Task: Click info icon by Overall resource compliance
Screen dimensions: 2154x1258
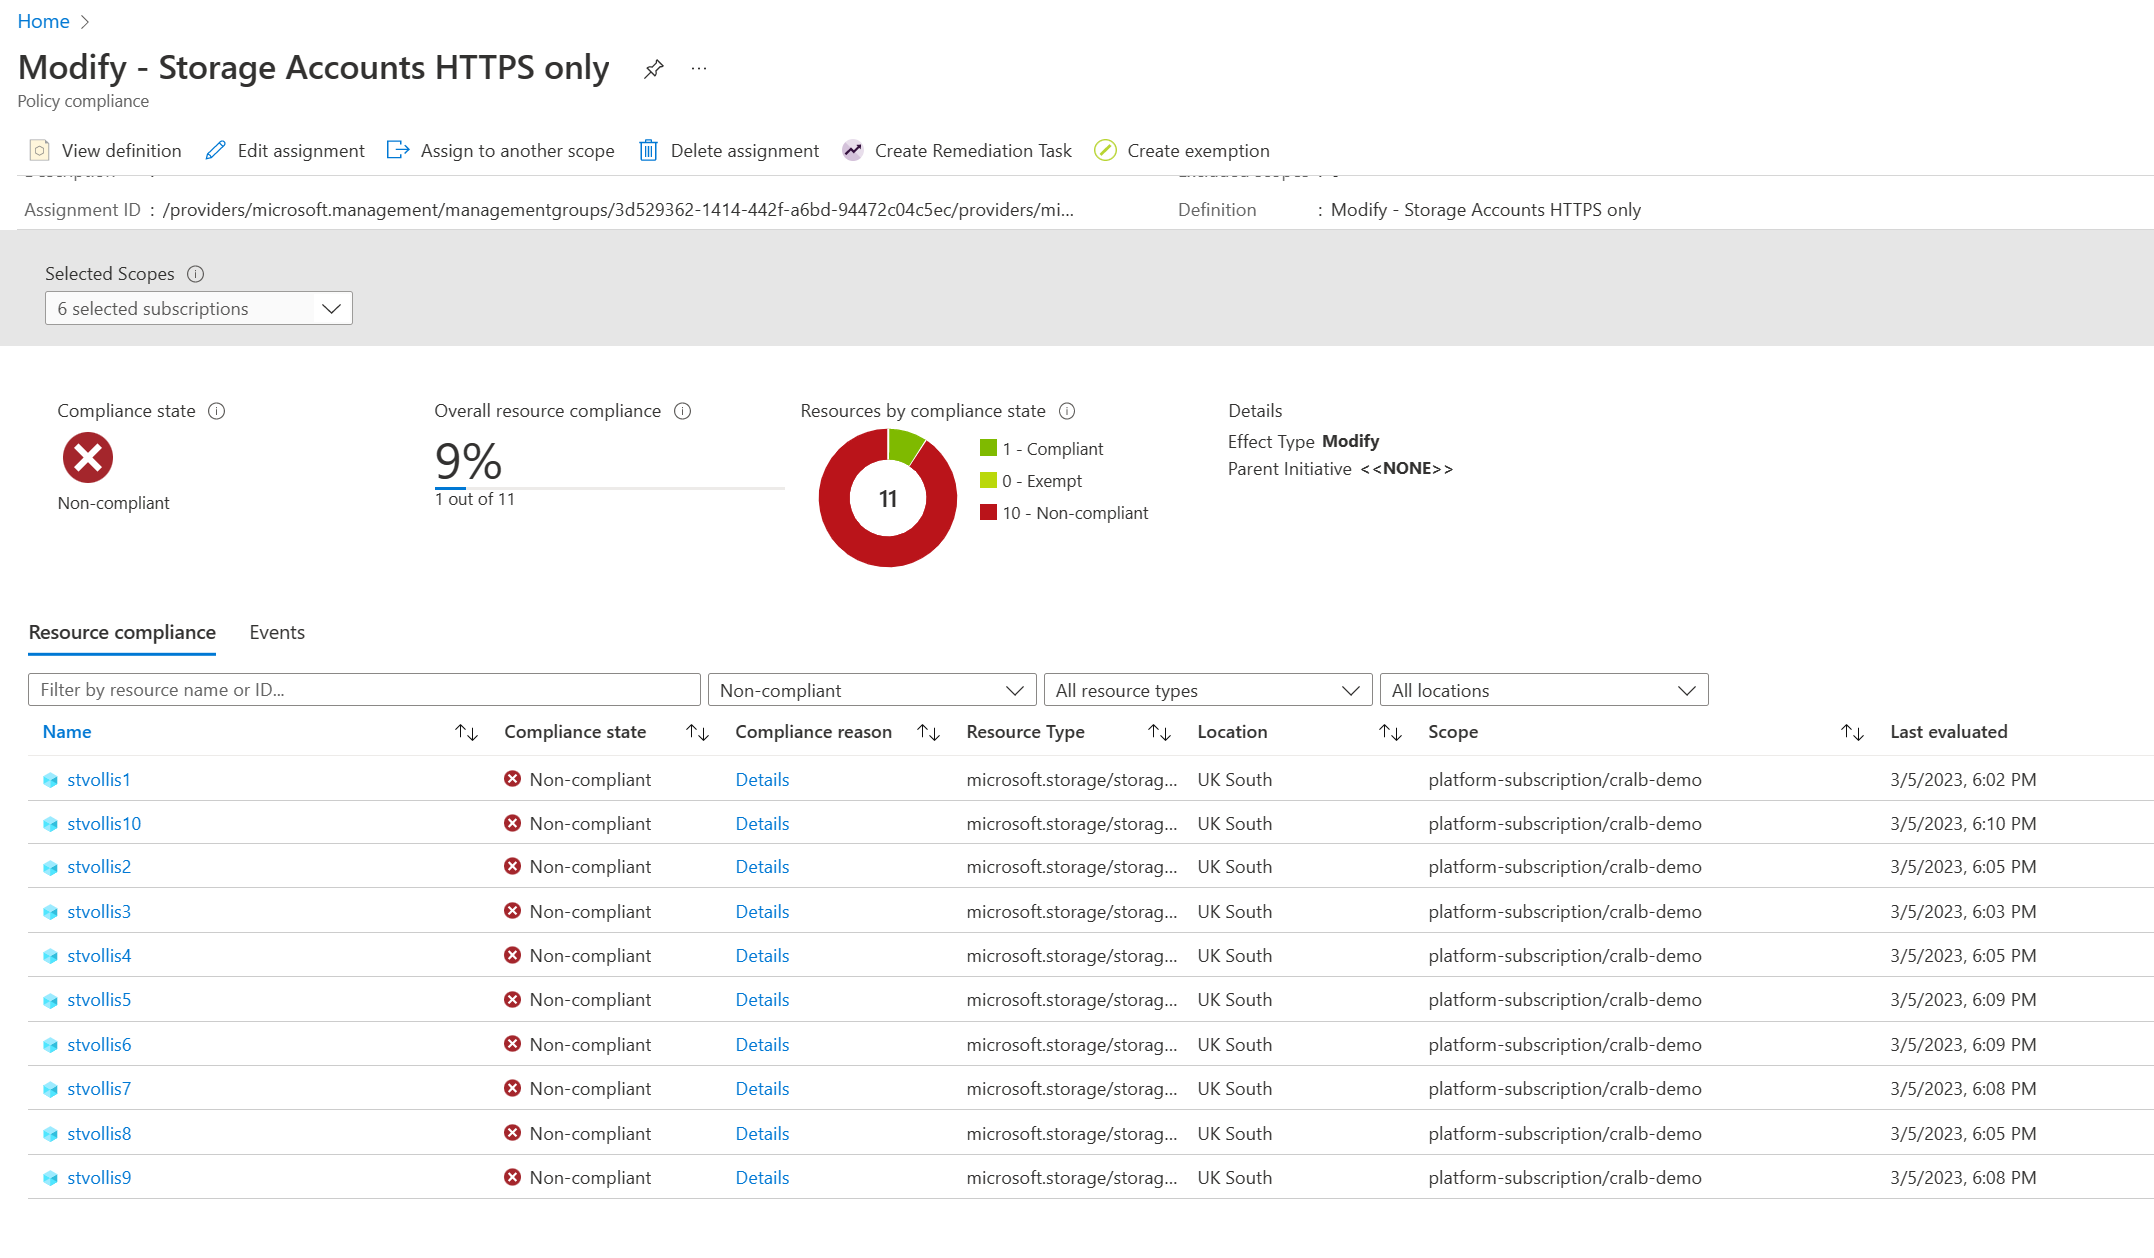Action: (683, 411)
